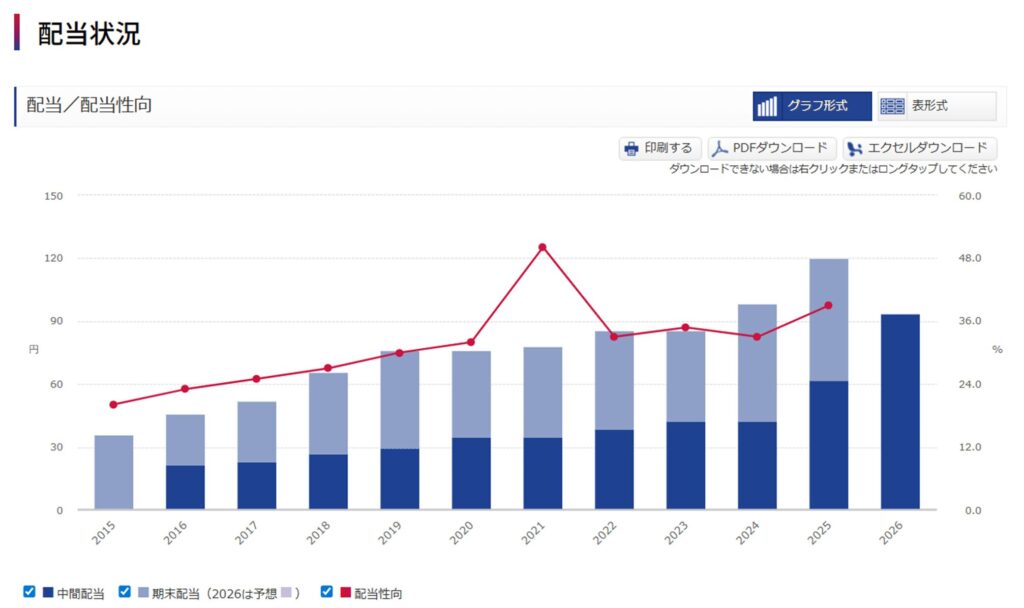The height and width of the screenshot is (608, 1024).
Task: Click the 2021 peak point on red line
Action: pyautogui.click(x=543, y=247)
